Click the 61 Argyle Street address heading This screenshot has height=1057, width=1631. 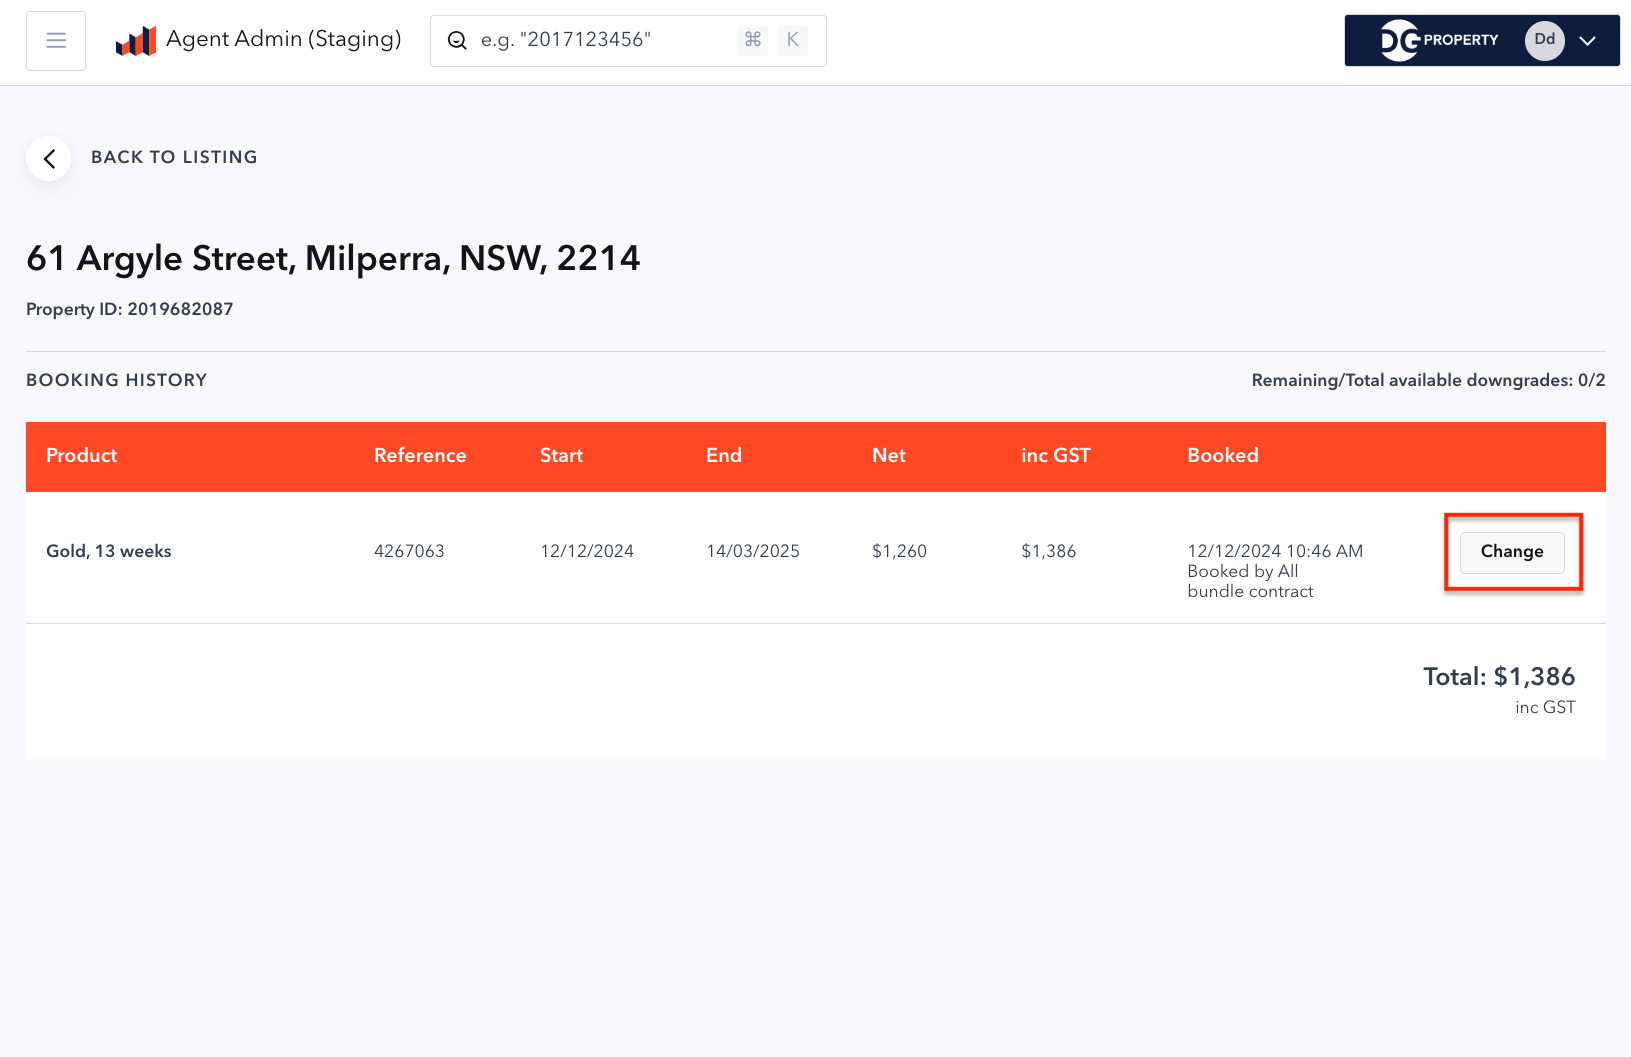coord(333,259)
